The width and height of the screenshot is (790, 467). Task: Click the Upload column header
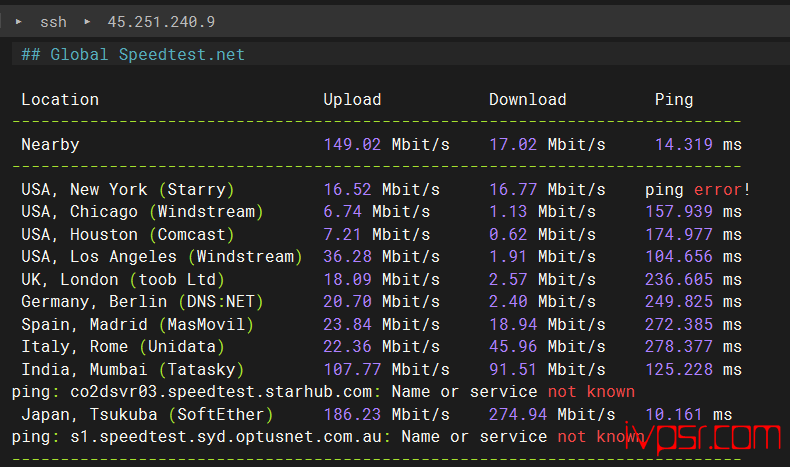click(x=352, y=99)
